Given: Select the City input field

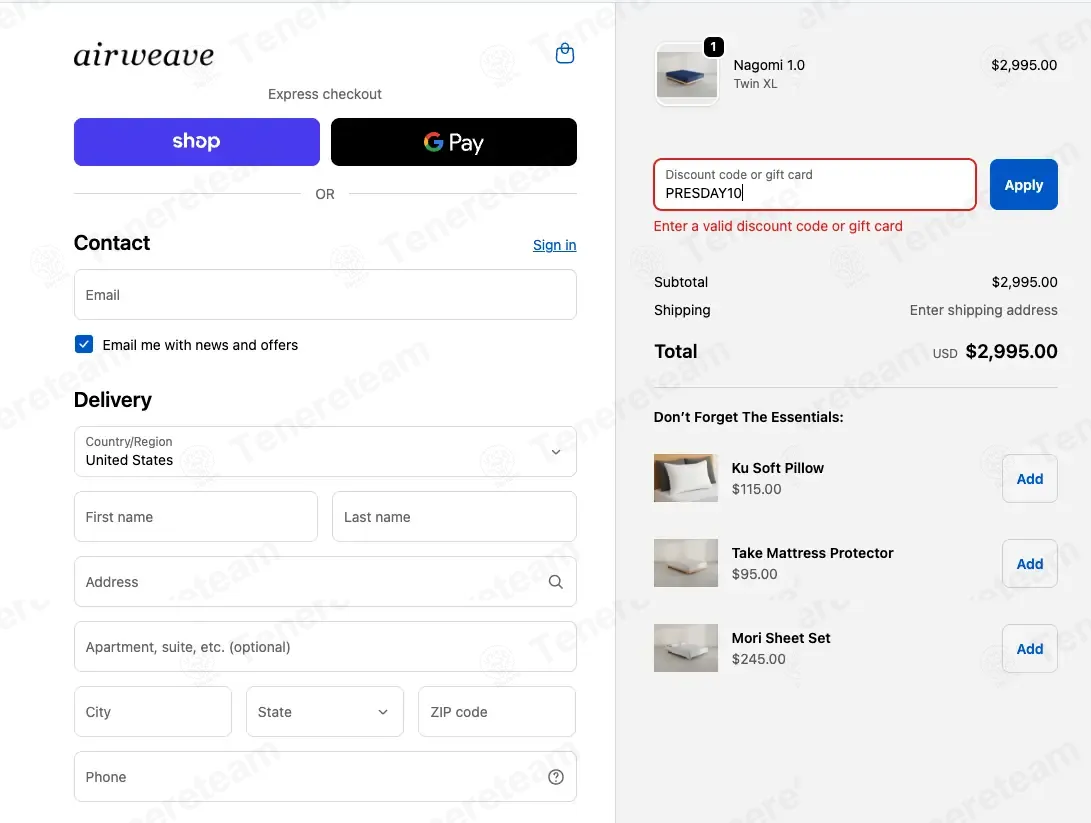Looking at the screenshot, I should click(153, 712).
